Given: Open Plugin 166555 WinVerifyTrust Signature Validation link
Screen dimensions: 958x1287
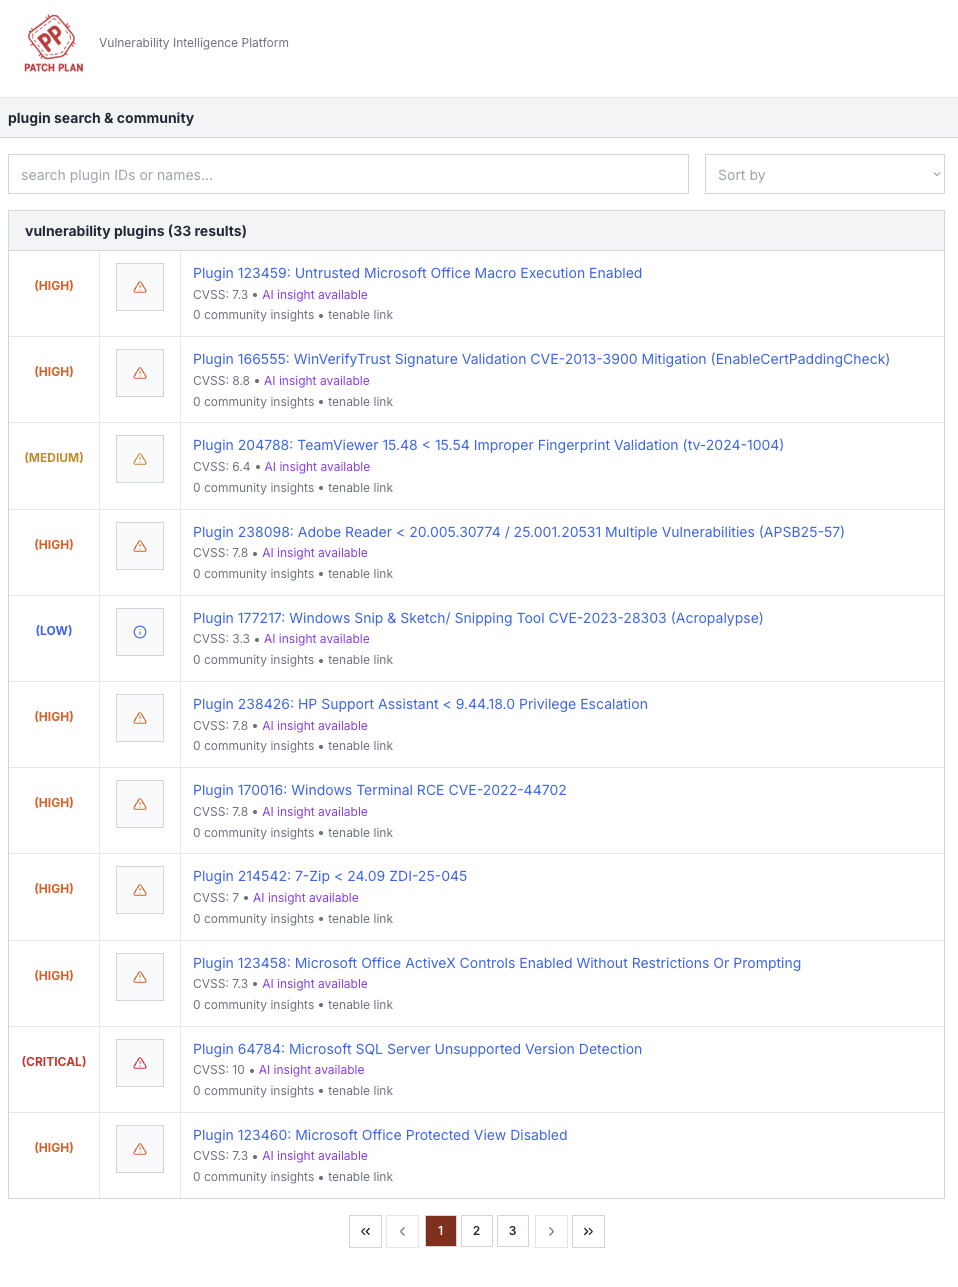Looking at the screenshot, I should [x=541, y=359].
